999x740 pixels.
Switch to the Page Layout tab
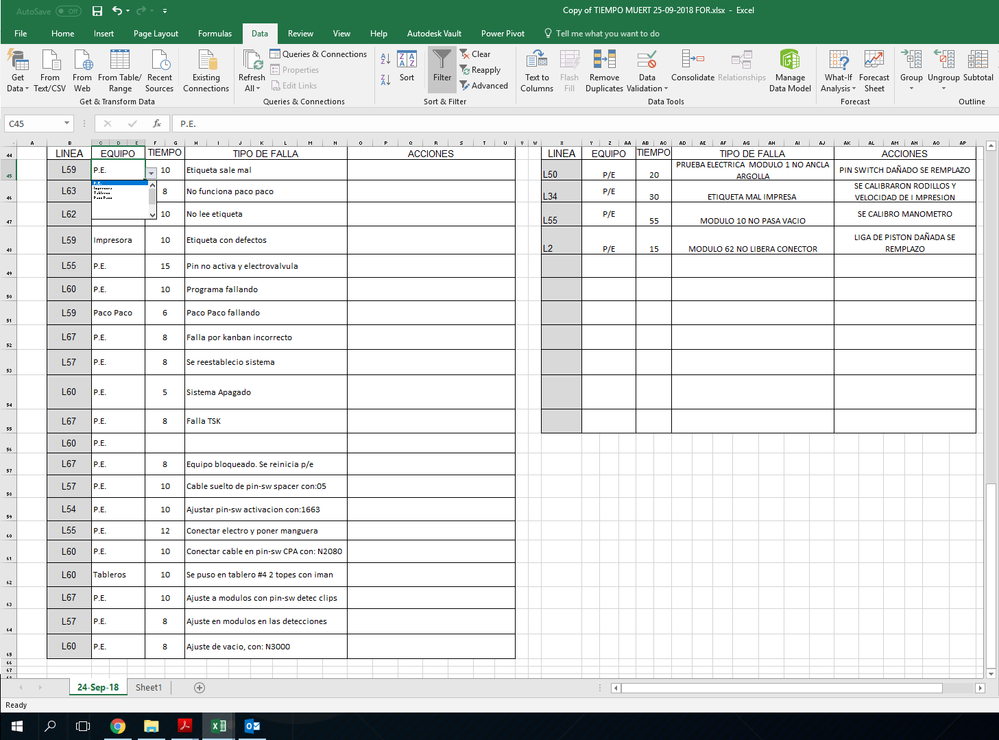155,34
